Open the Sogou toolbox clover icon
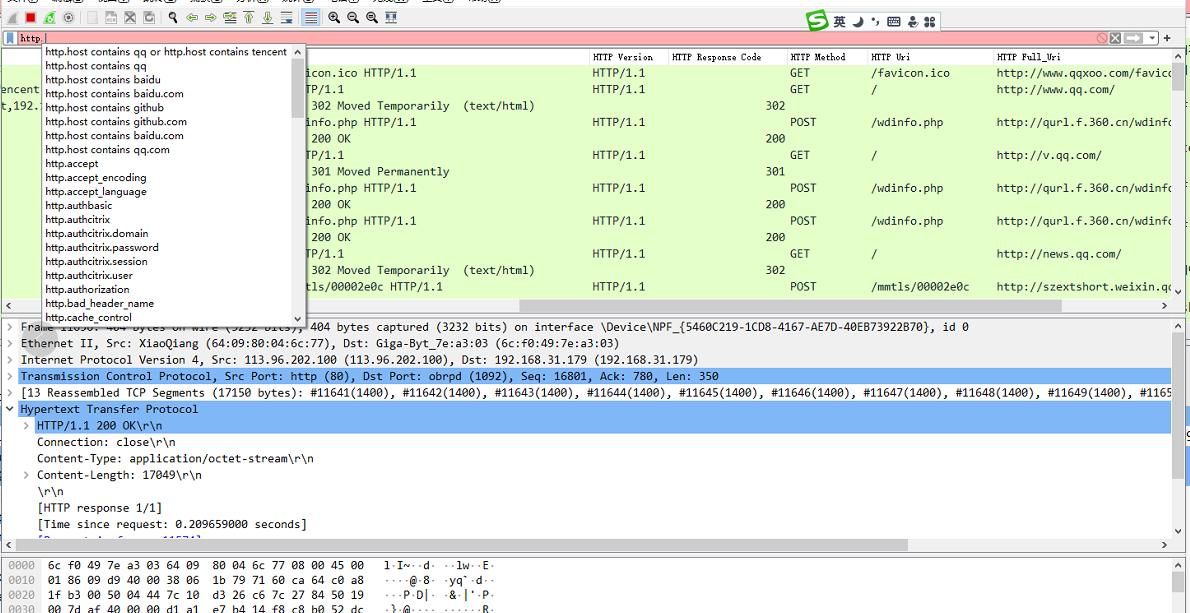 point(930,22)
